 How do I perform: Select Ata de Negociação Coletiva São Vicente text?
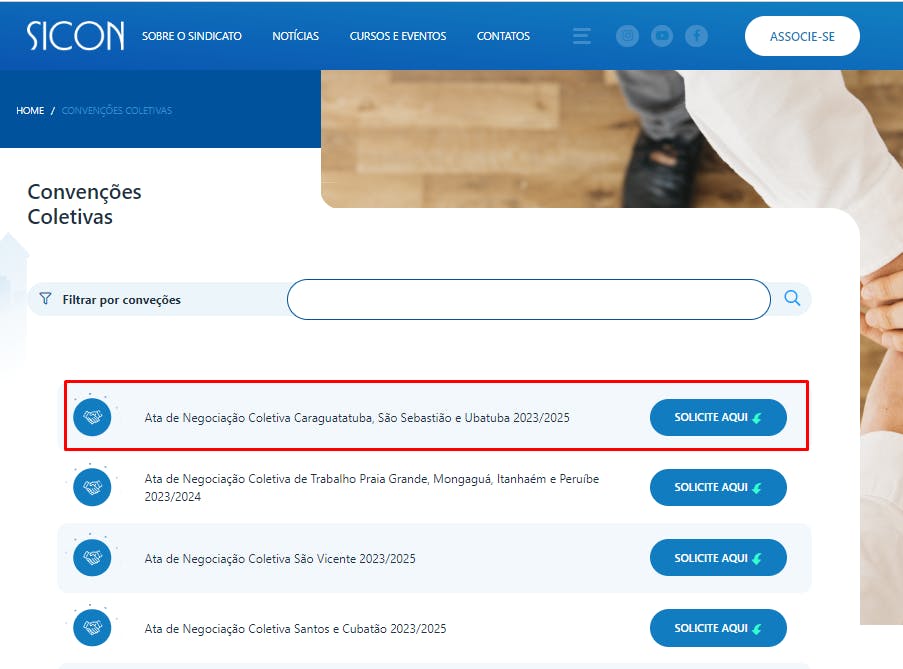pos(280,558)
